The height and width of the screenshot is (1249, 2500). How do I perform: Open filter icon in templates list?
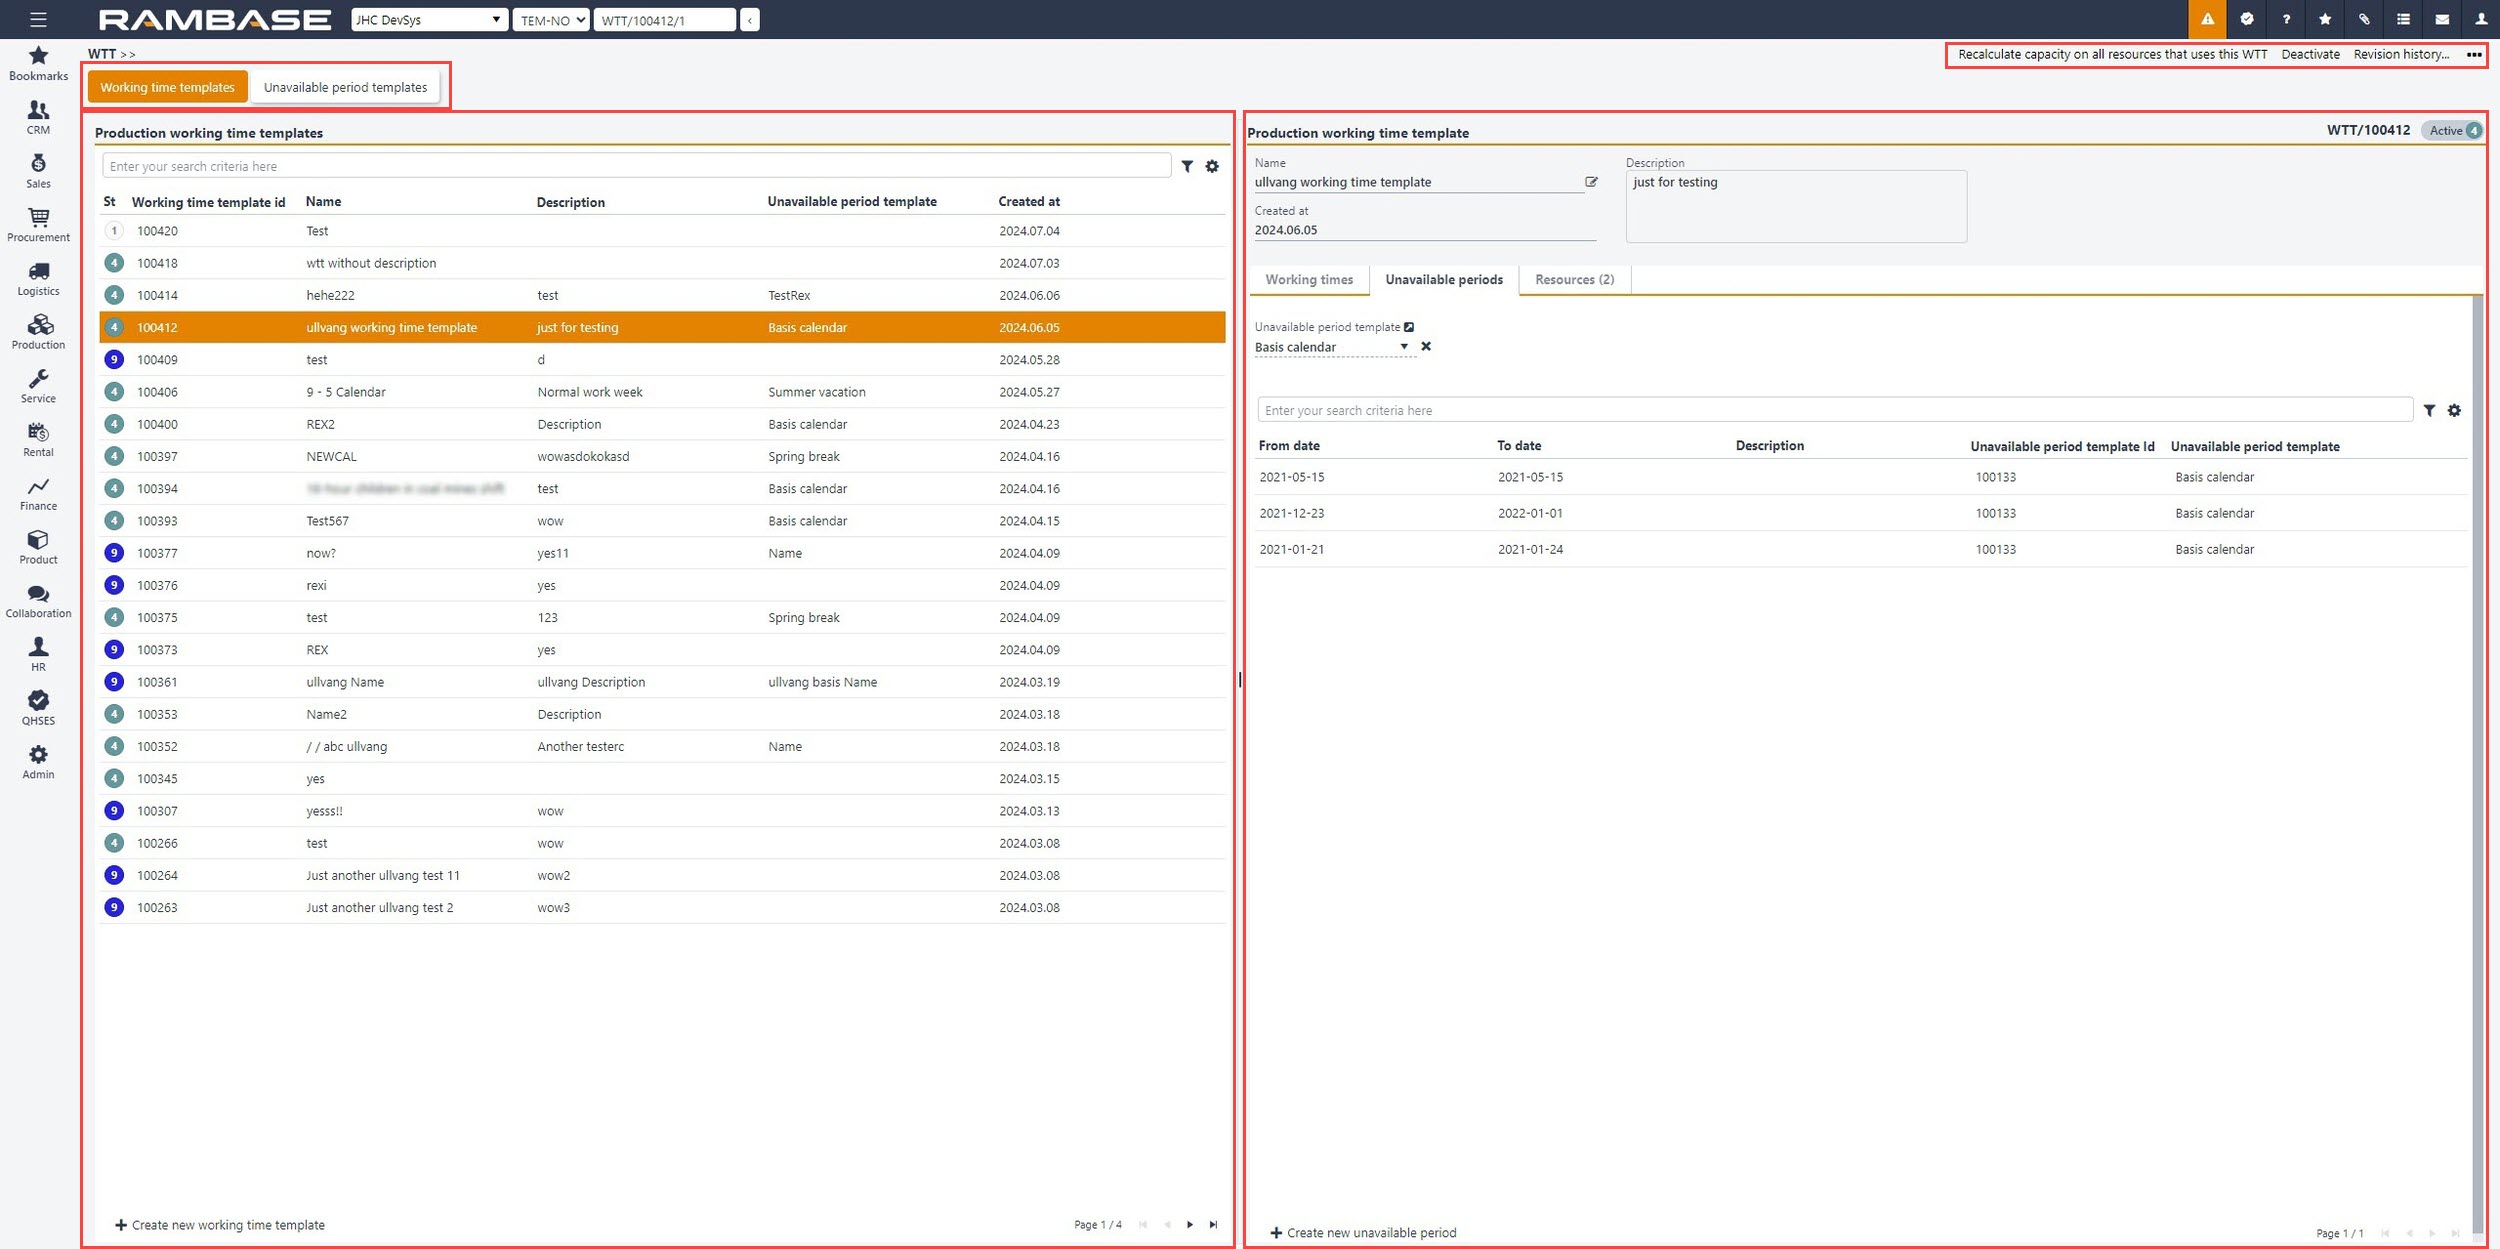pyautogui.click(x=1187, y=166)
